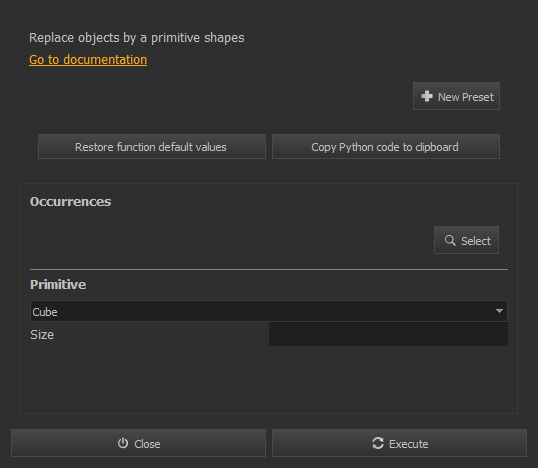Select the Occurrences section heading
538x468 pixels.
point(70,202)
